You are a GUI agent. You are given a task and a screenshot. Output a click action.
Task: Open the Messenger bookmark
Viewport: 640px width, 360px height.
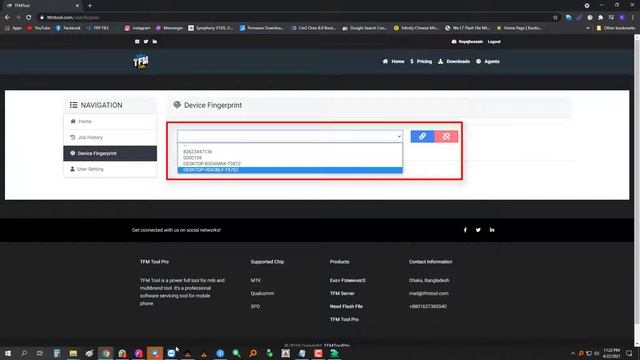pyautogui.click(x=169, y=28)
